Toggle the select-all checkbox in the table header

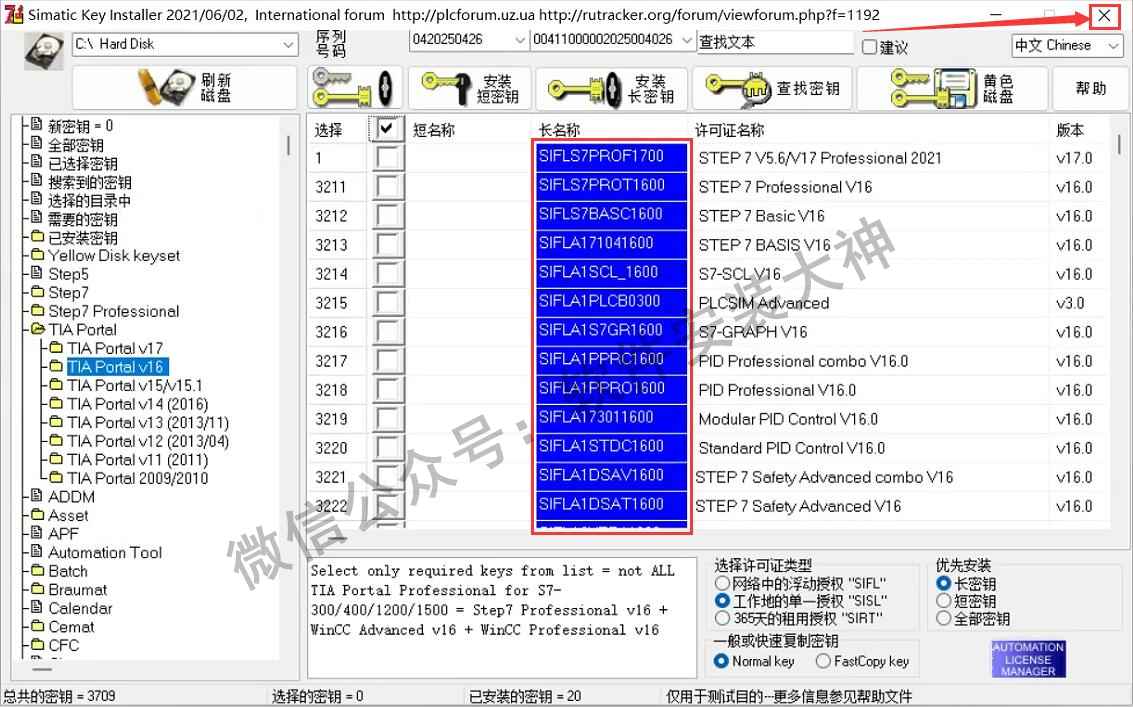(387, 129)
